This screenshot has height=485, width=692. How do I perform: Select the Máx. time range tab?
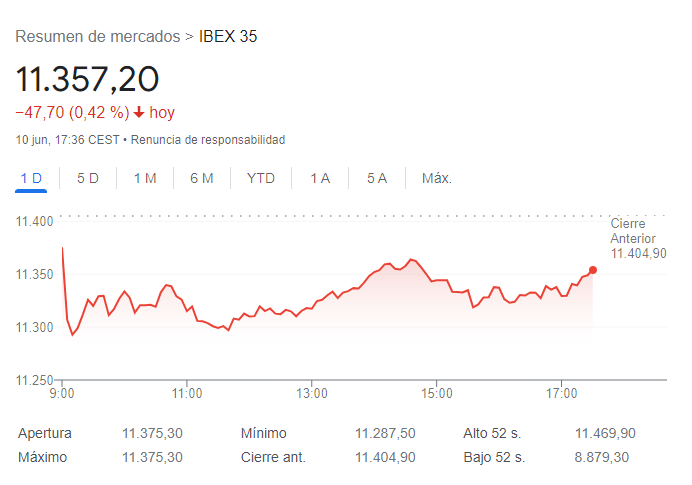point(437,178)
